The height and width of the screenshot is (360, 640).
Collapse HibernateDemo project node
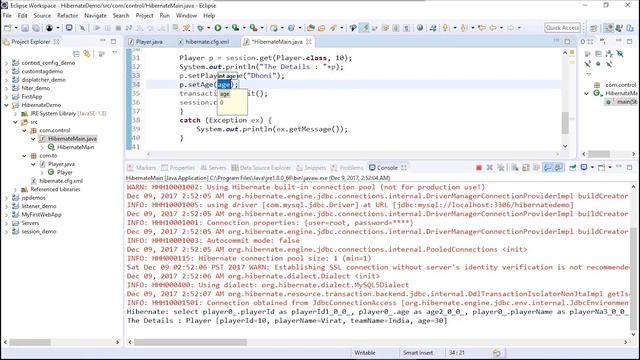(6, 105)
